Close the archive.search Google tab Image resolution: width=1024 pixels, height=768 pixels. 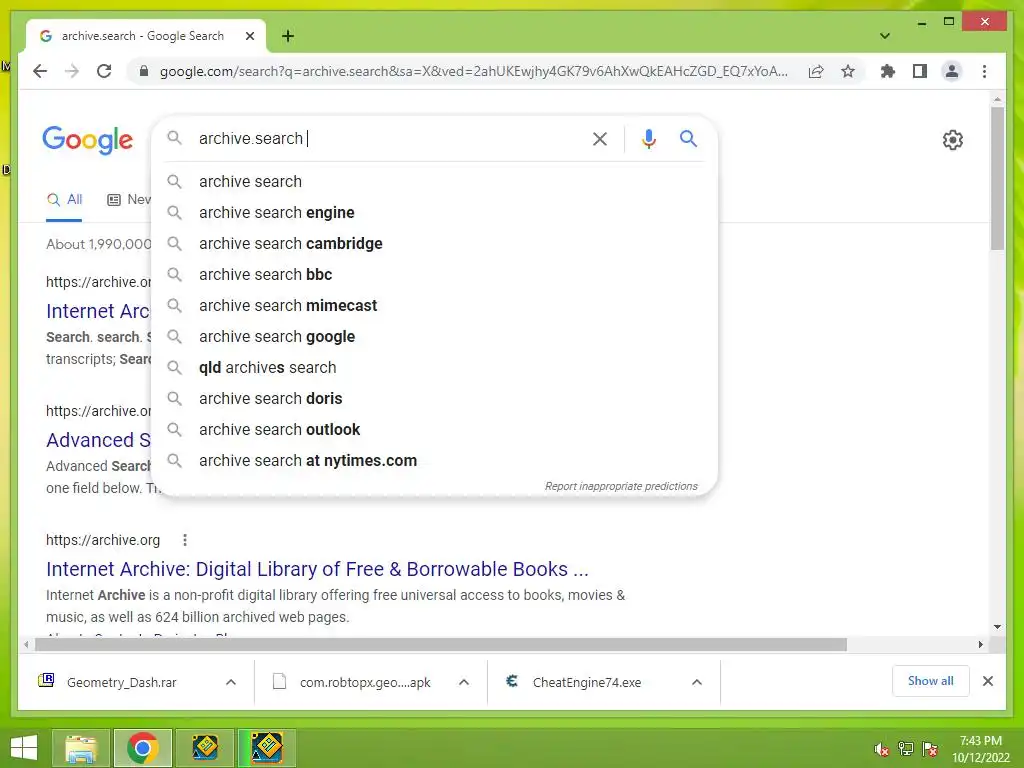click(x=249, y=36)
